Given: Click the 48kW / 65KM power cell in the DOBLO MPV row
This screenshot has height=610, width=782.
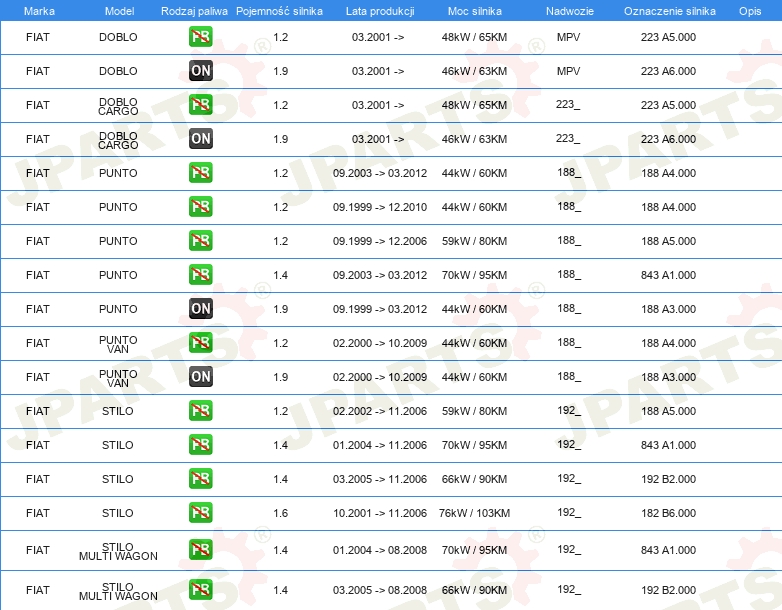Looking at the screenshot, I should [x=474, y=37].
